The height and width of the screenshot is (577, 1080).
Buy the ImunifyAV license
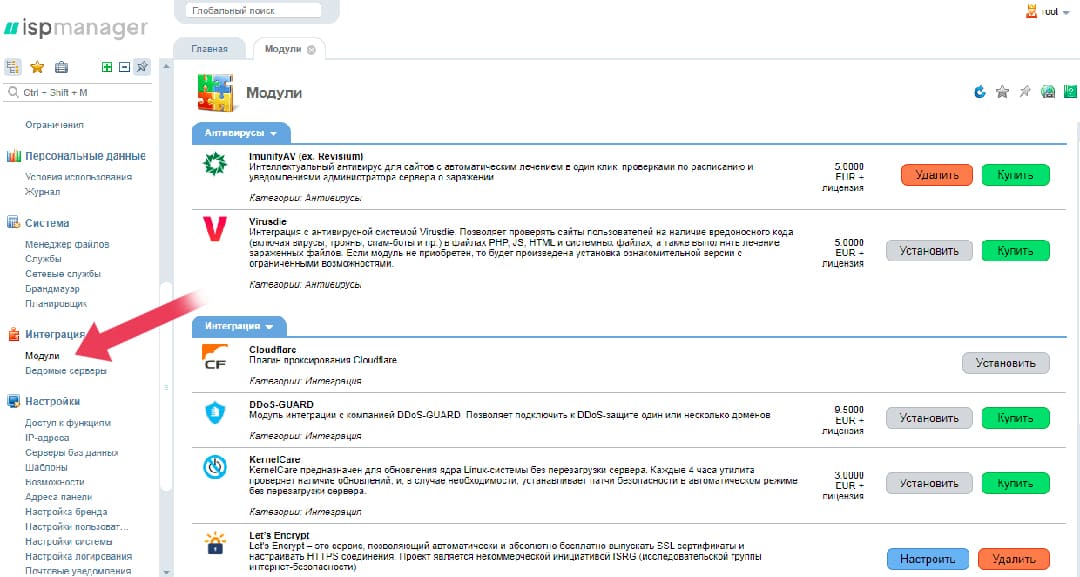point(1015,175)
